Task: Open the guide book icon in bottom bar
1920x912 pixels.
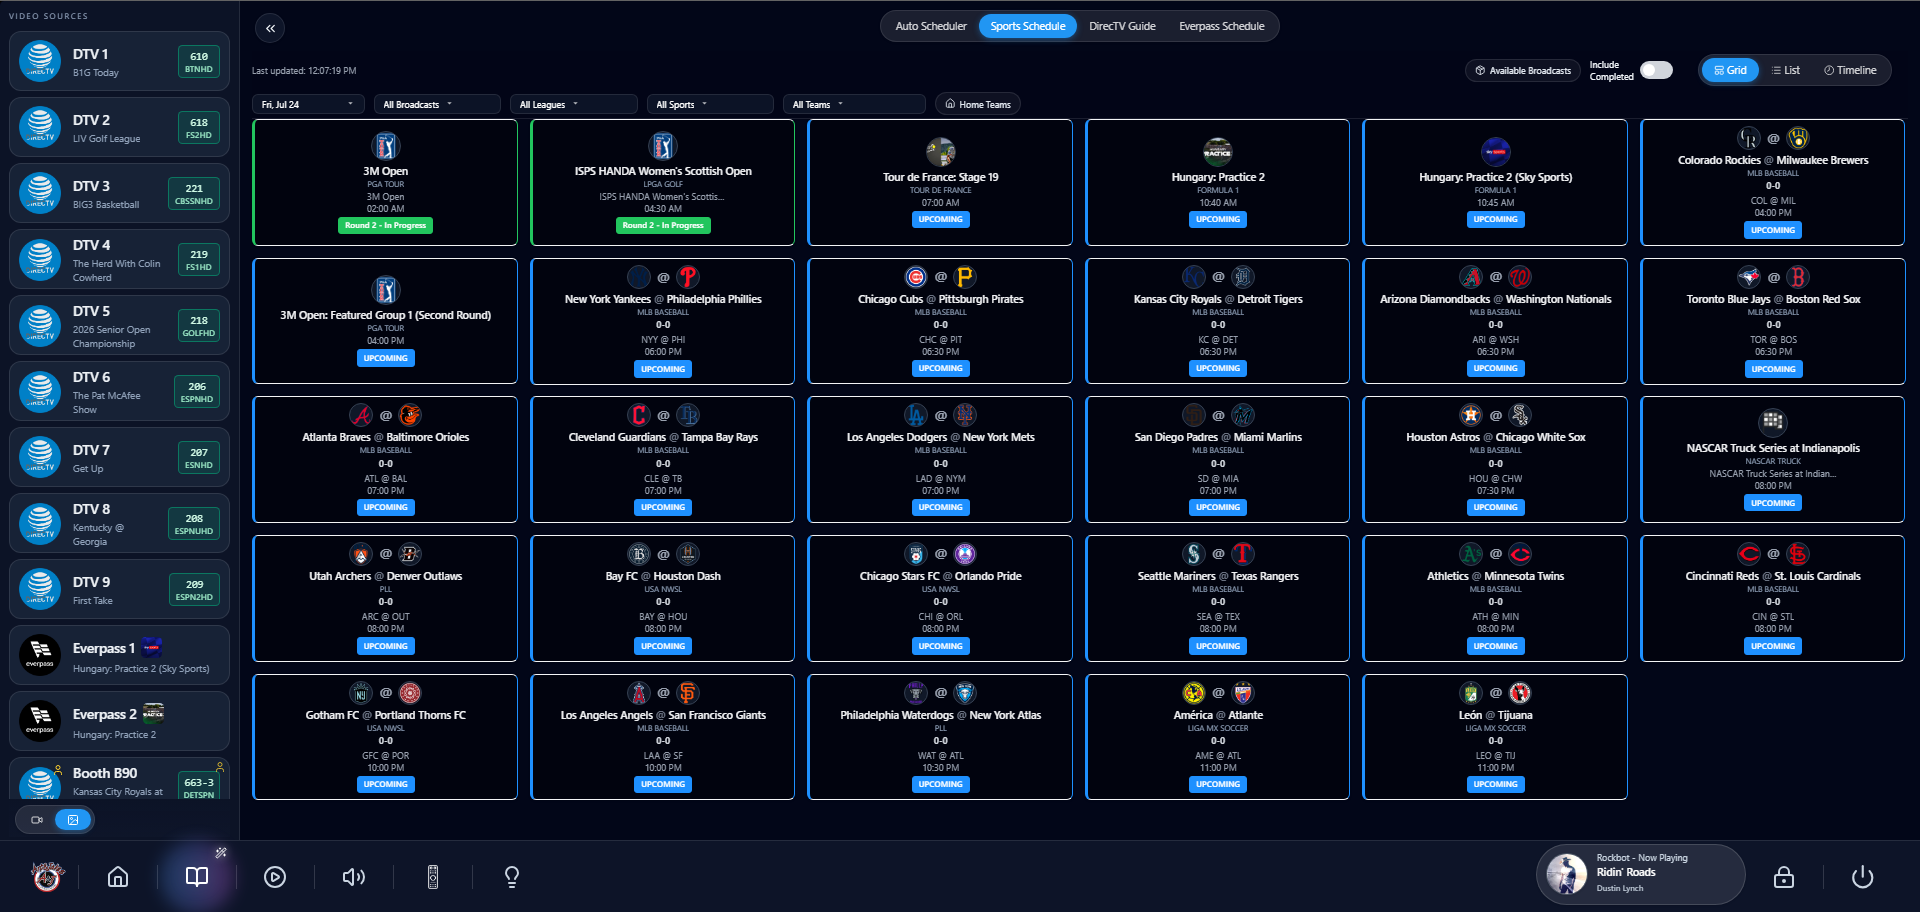Action: pyautogui.click(x=197, y=877)
